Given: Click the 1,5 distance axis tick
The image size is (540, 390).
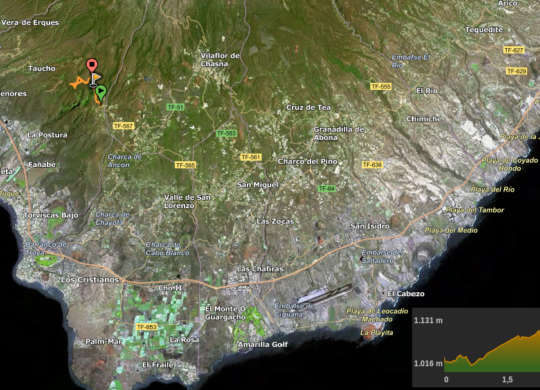Looking at the screenshot, I should pyautogui.click(x=507, y=380).
